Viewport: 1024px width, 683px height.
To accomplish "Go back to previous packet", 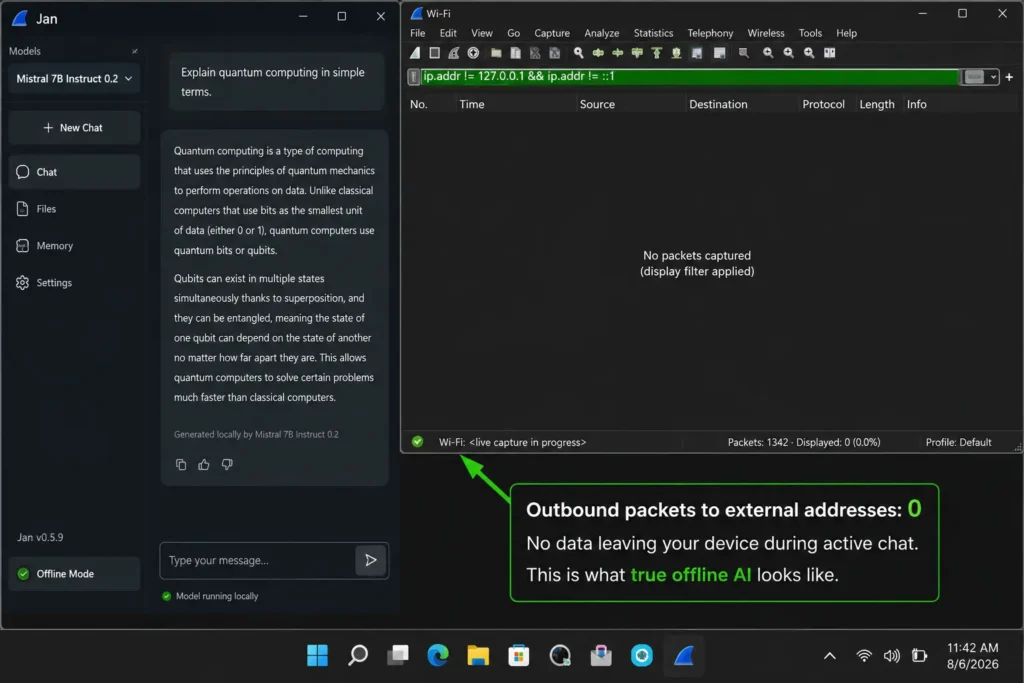I will (598, 53).
